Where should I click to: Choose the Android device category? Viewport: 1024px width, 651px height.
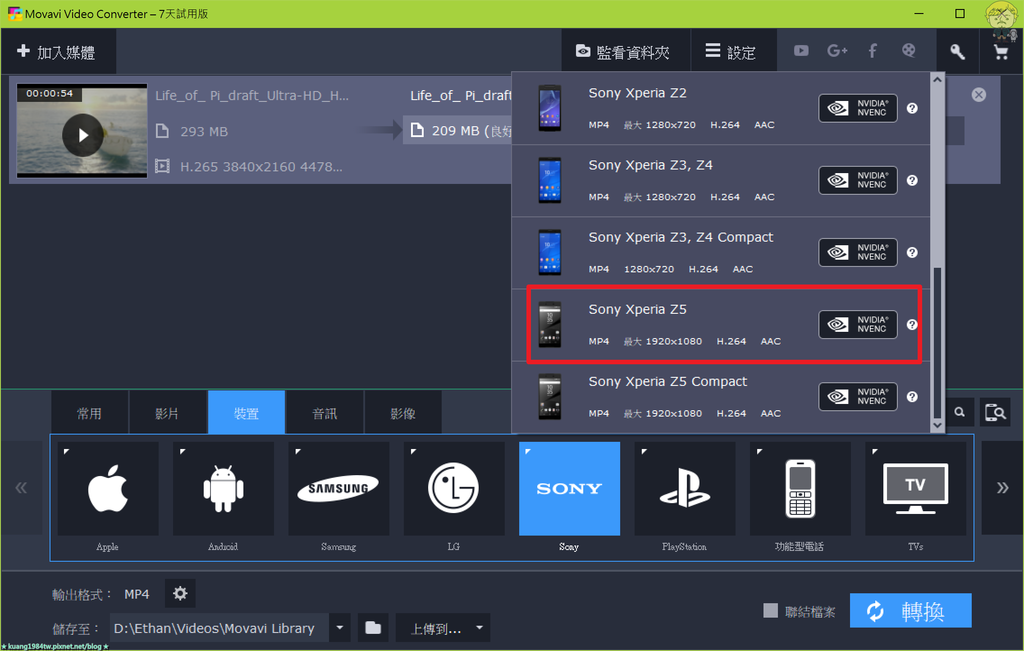pos(223,488)
